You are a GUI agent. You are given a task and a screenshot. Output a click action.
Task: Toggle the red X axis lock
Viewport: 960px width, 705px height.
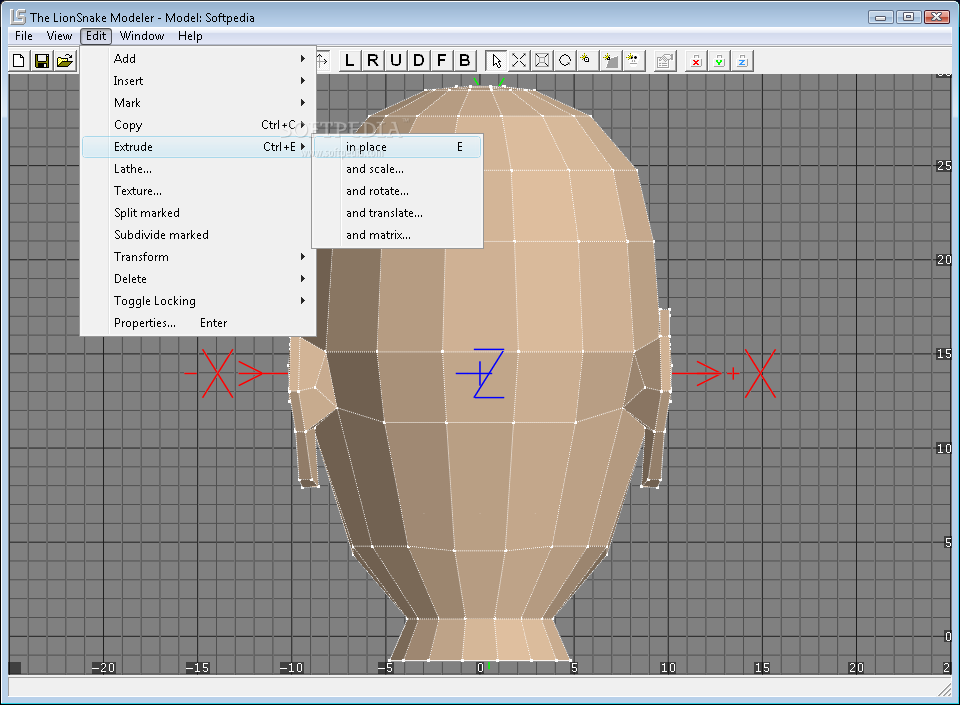point(696,61)
